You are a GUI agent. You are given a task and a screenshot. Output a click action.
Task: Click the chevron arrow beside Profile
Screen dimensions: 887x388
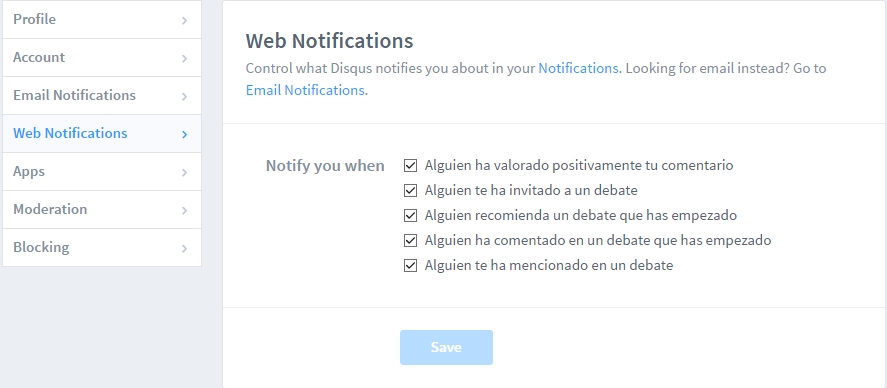(x=184, y=20)
